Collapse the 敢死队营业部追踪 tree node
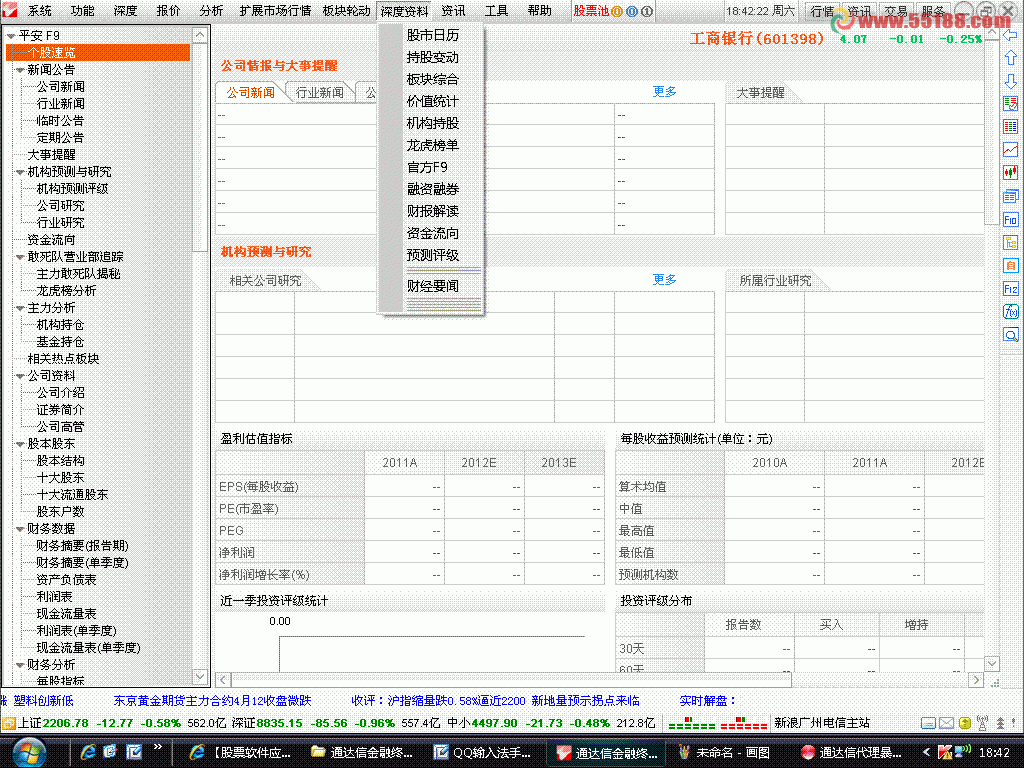1024x768 pixels. (x=20, y=257)
